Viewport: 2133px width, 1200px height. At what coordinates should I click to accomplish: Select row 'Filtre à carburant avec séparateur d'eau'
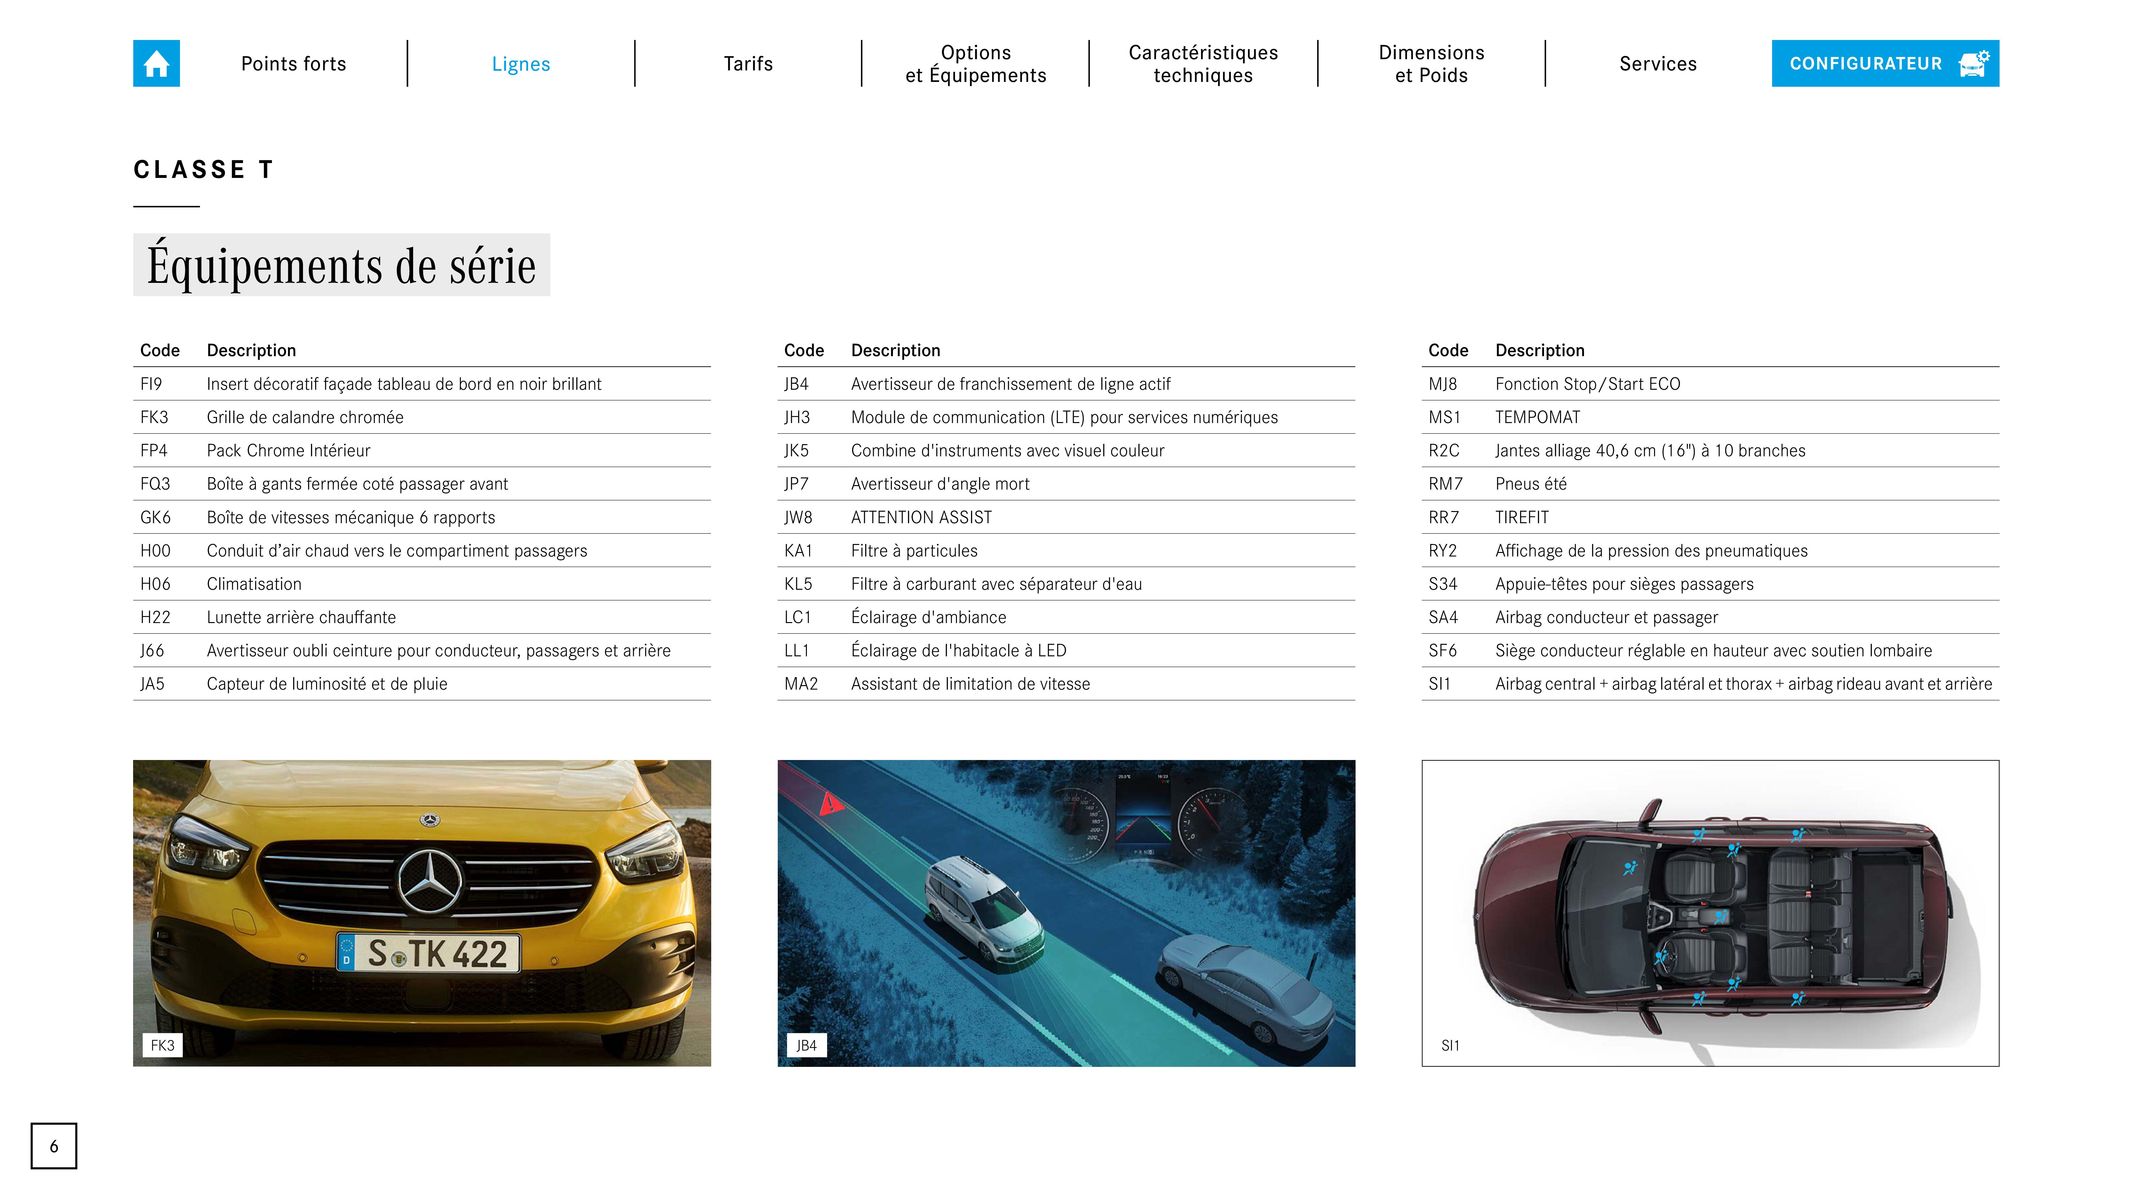point(1066,584)
